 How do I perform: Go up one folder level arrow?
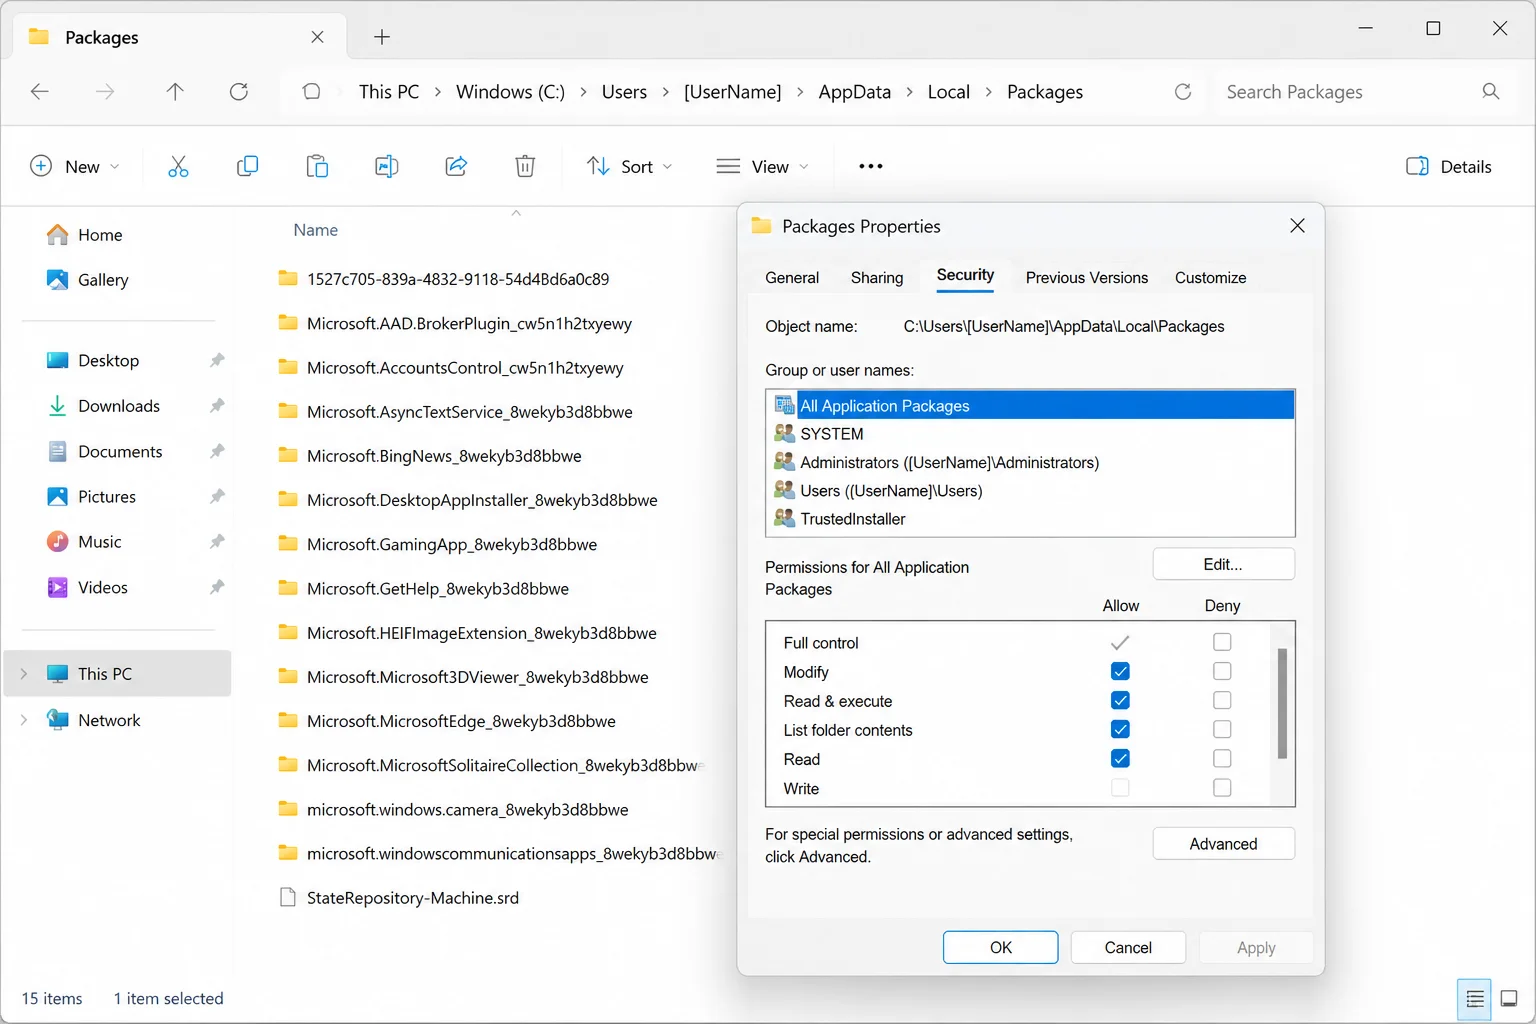(175, 92)
